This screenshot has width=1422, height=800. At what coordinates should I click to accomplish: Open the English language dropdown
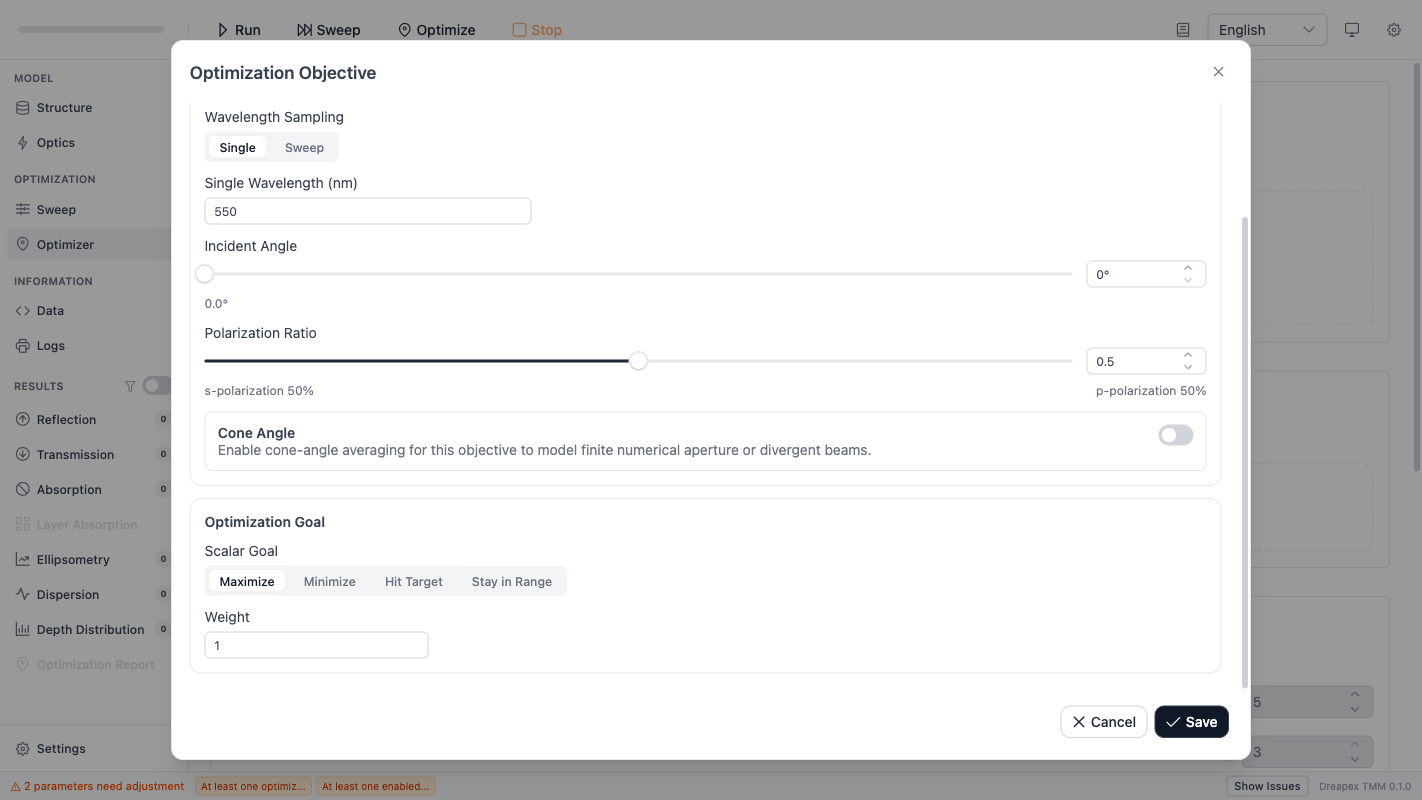click(x=1266, y=29)
